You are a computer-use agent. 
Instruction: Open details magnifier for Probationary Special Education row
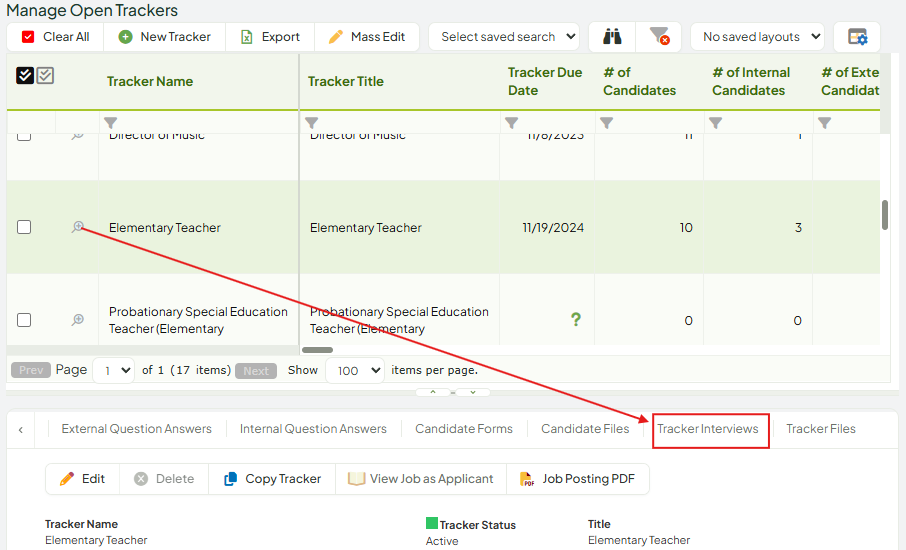pyautogui.click(x=78, y=319)
